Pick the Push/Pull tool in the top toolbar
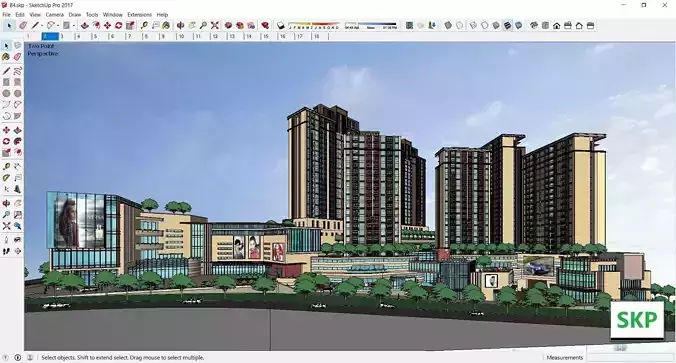Screen dimensions: 676x363 [x=85, y=25]
